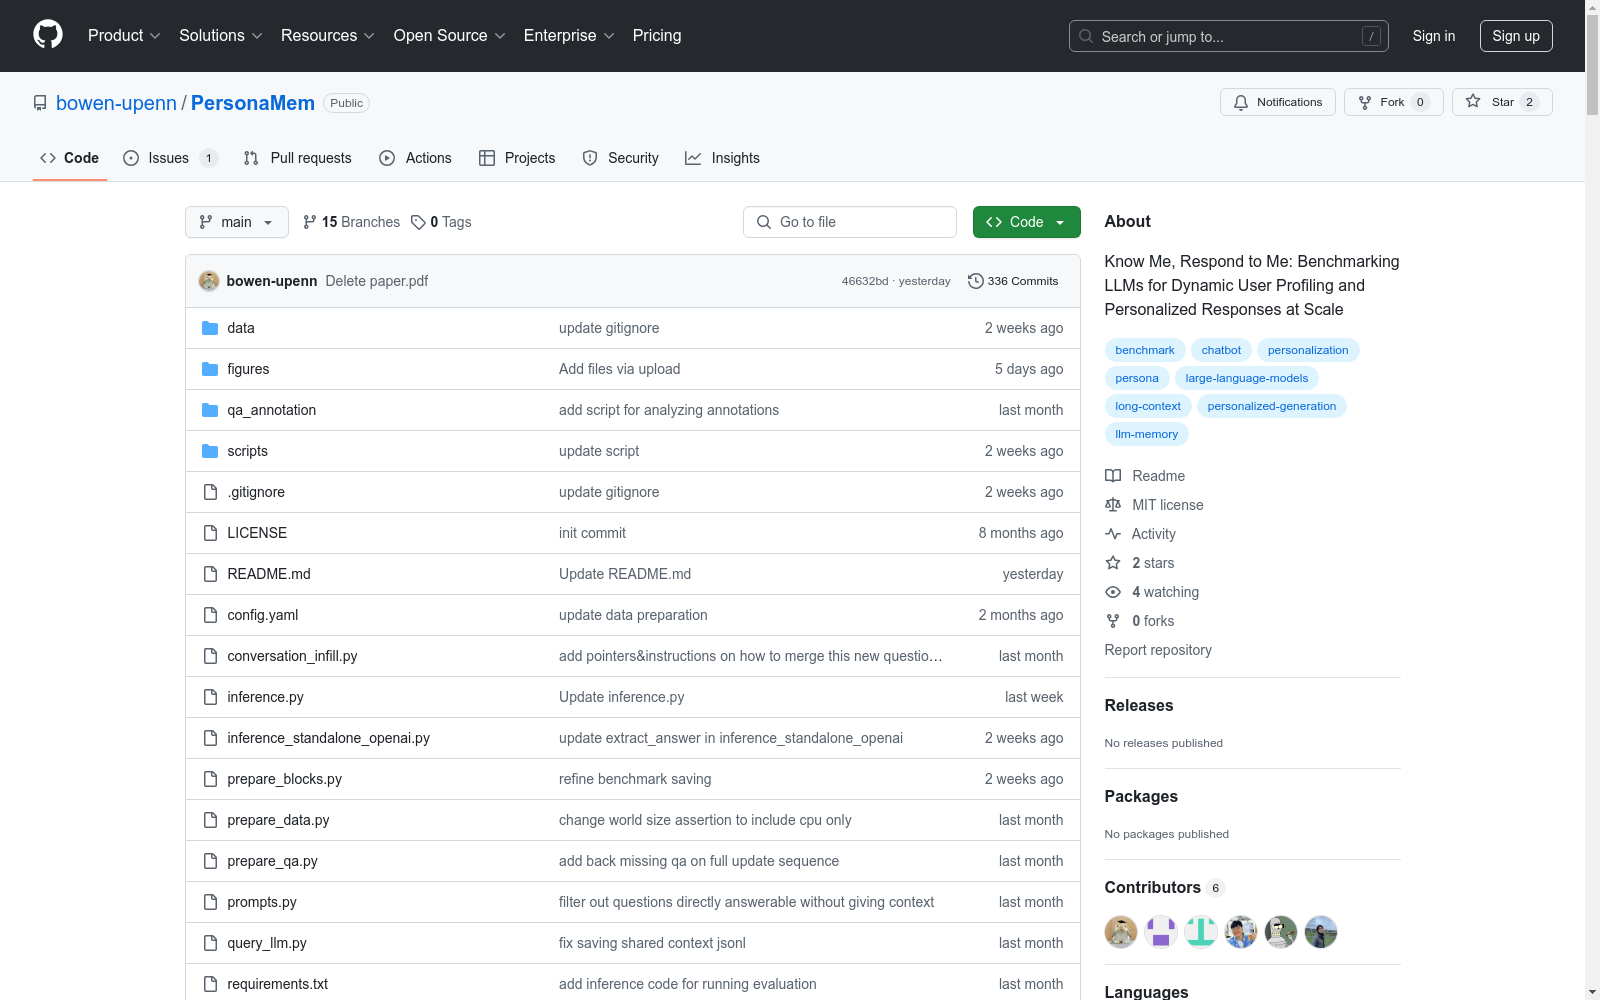Click the file icon beside prompts.py

[210, 902]
